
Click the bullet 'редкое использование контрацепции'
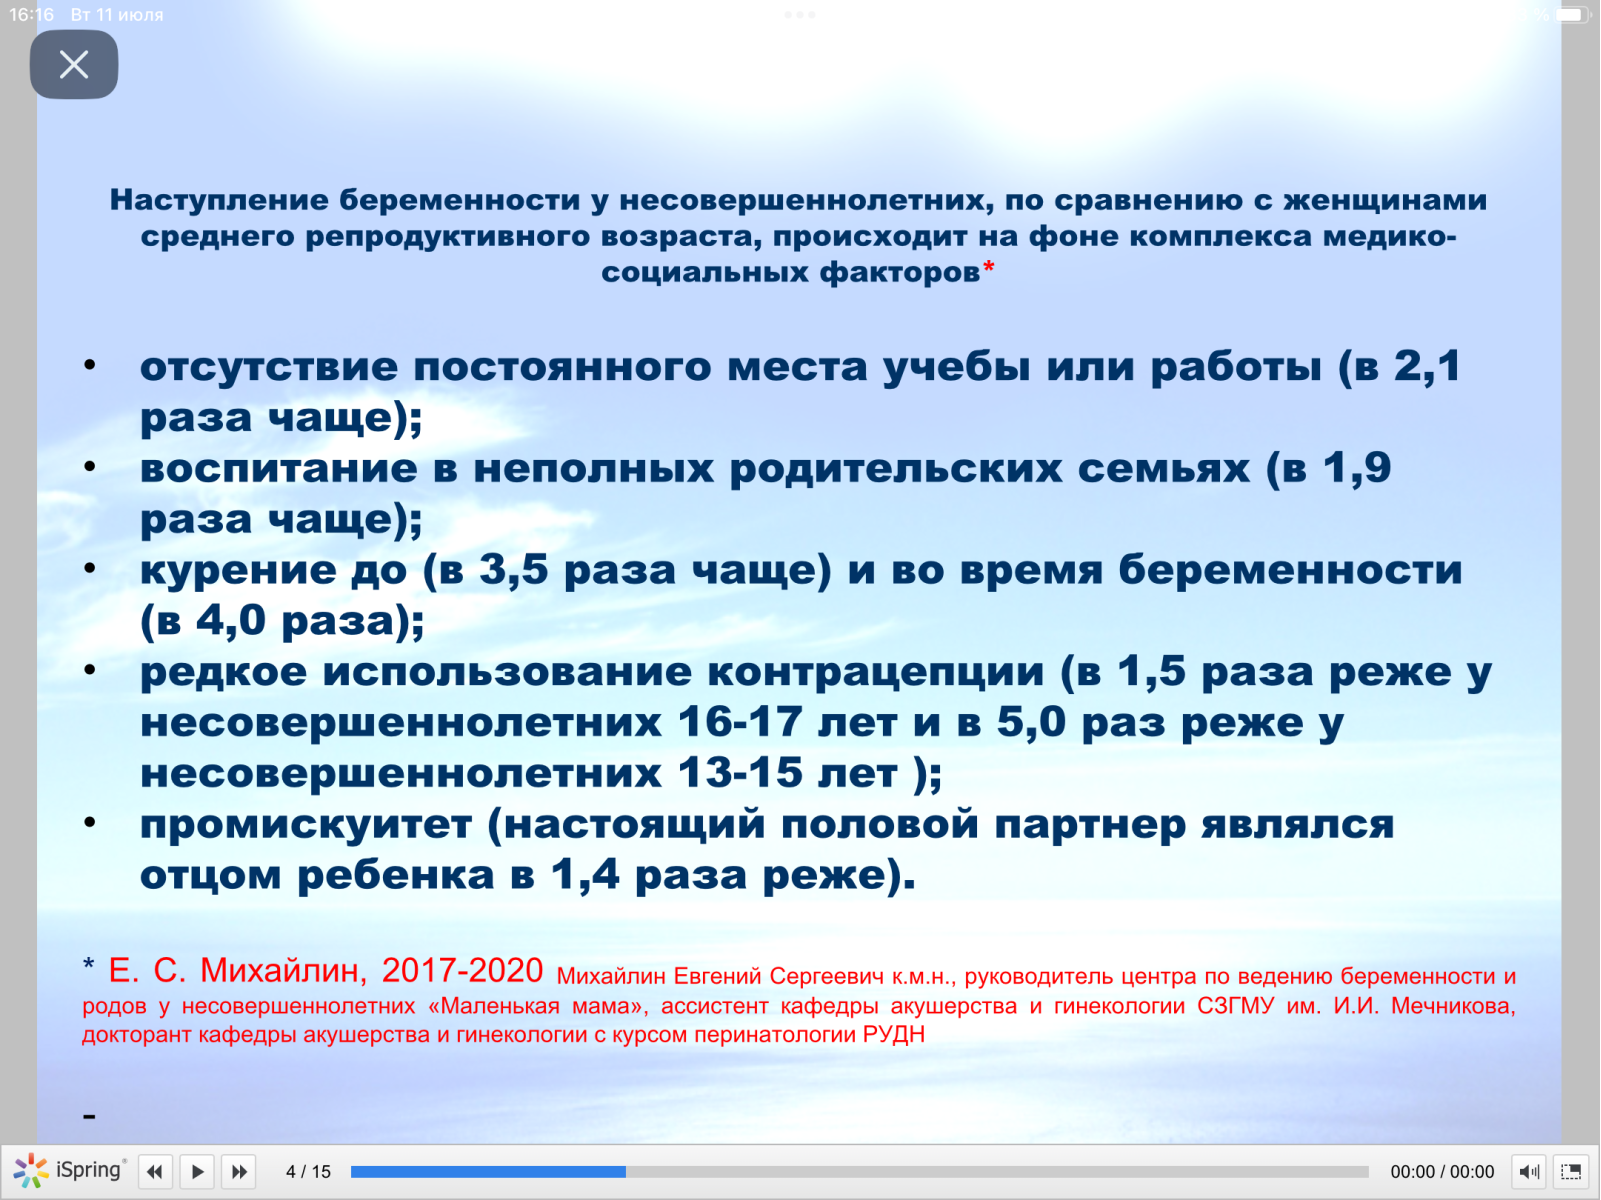point(815,722)
